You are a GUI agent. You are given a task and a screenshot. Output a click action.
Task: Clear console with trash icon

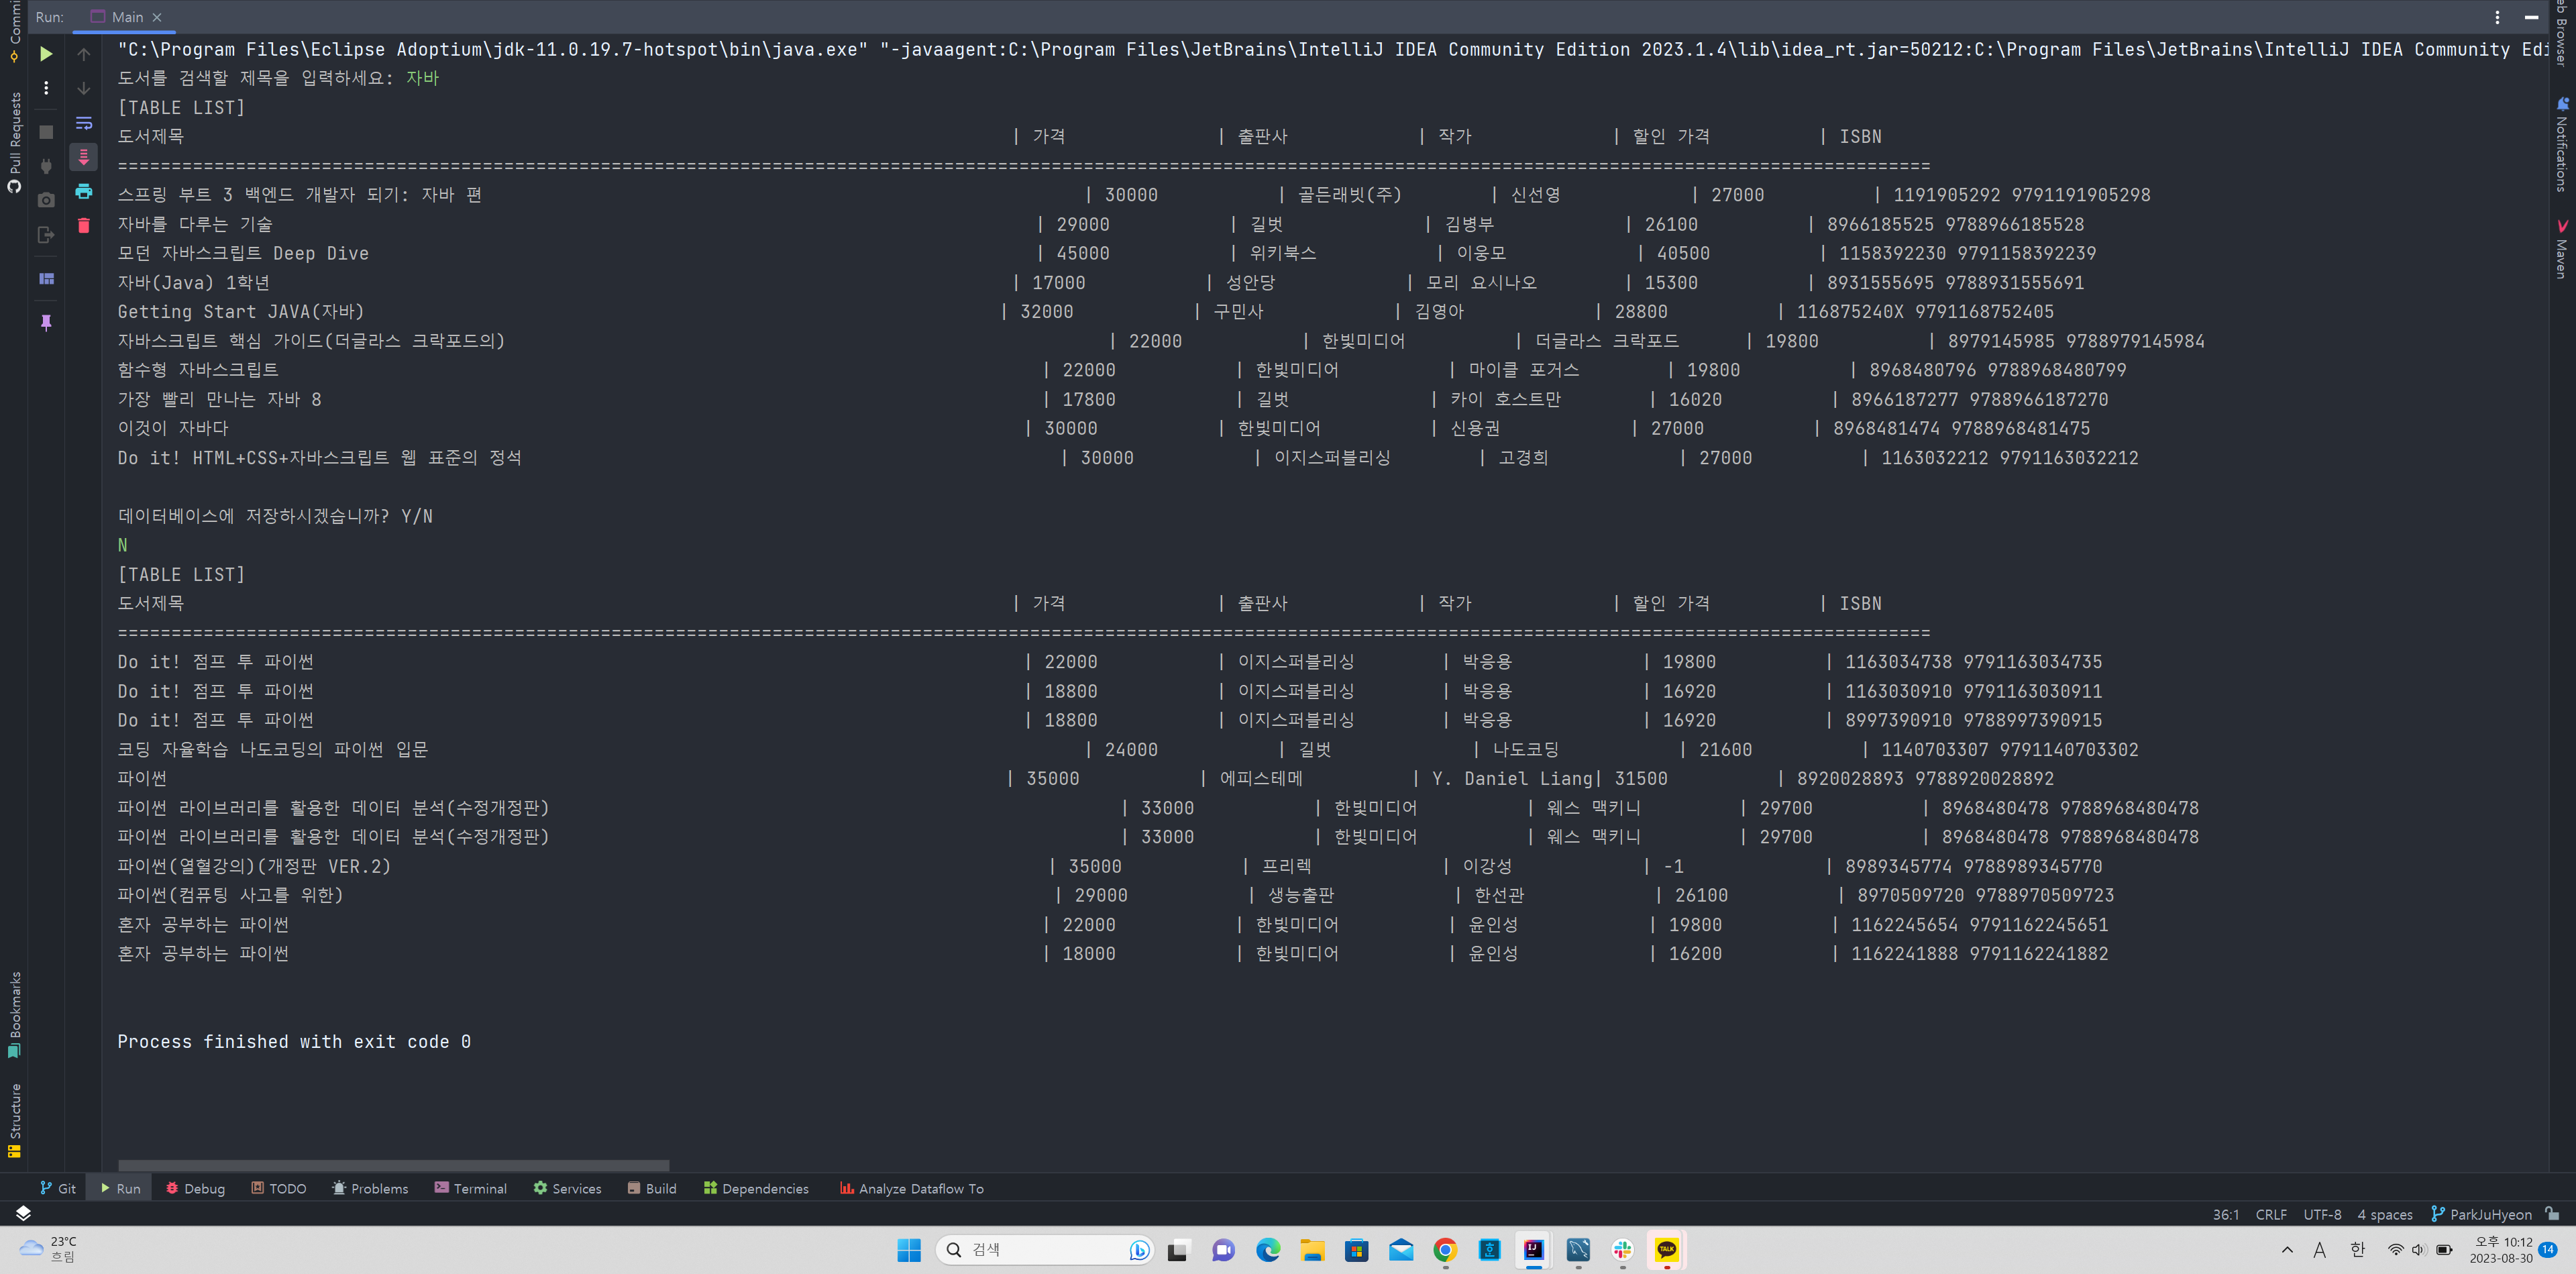(84, 226)
